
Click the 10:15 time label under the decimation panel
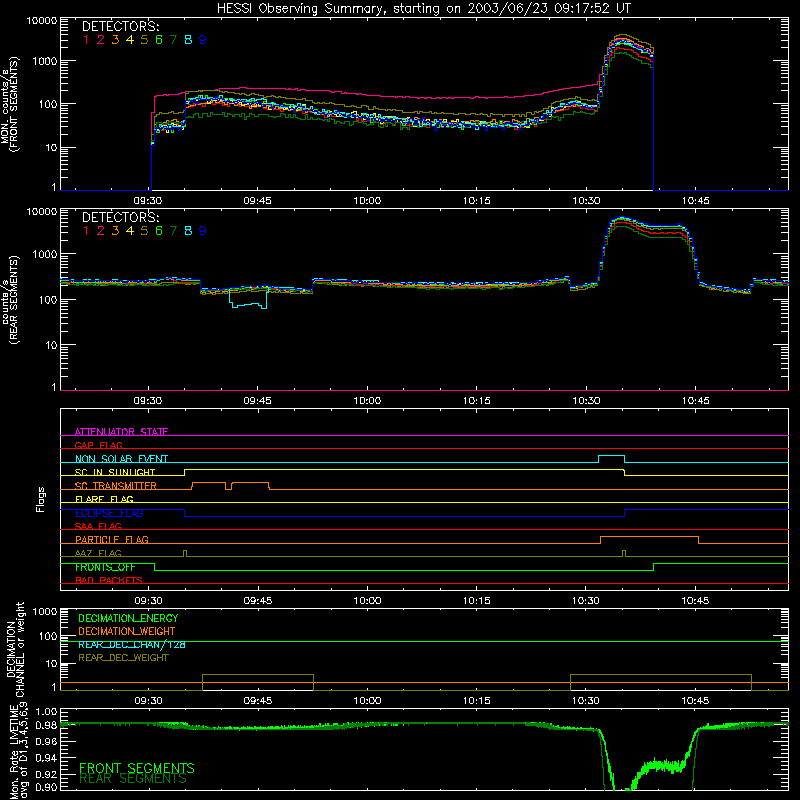click(477, 701)
